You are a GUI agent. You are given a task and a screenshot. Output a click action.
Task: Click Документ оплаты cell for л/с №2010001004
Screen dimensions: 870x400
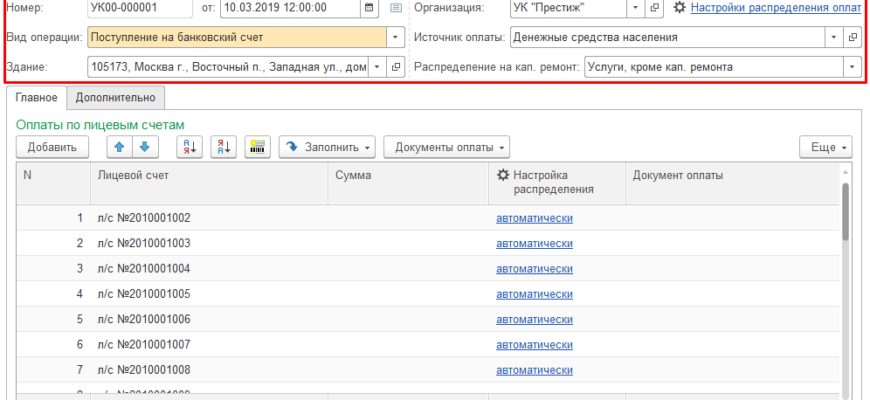(x=732, y=269)
